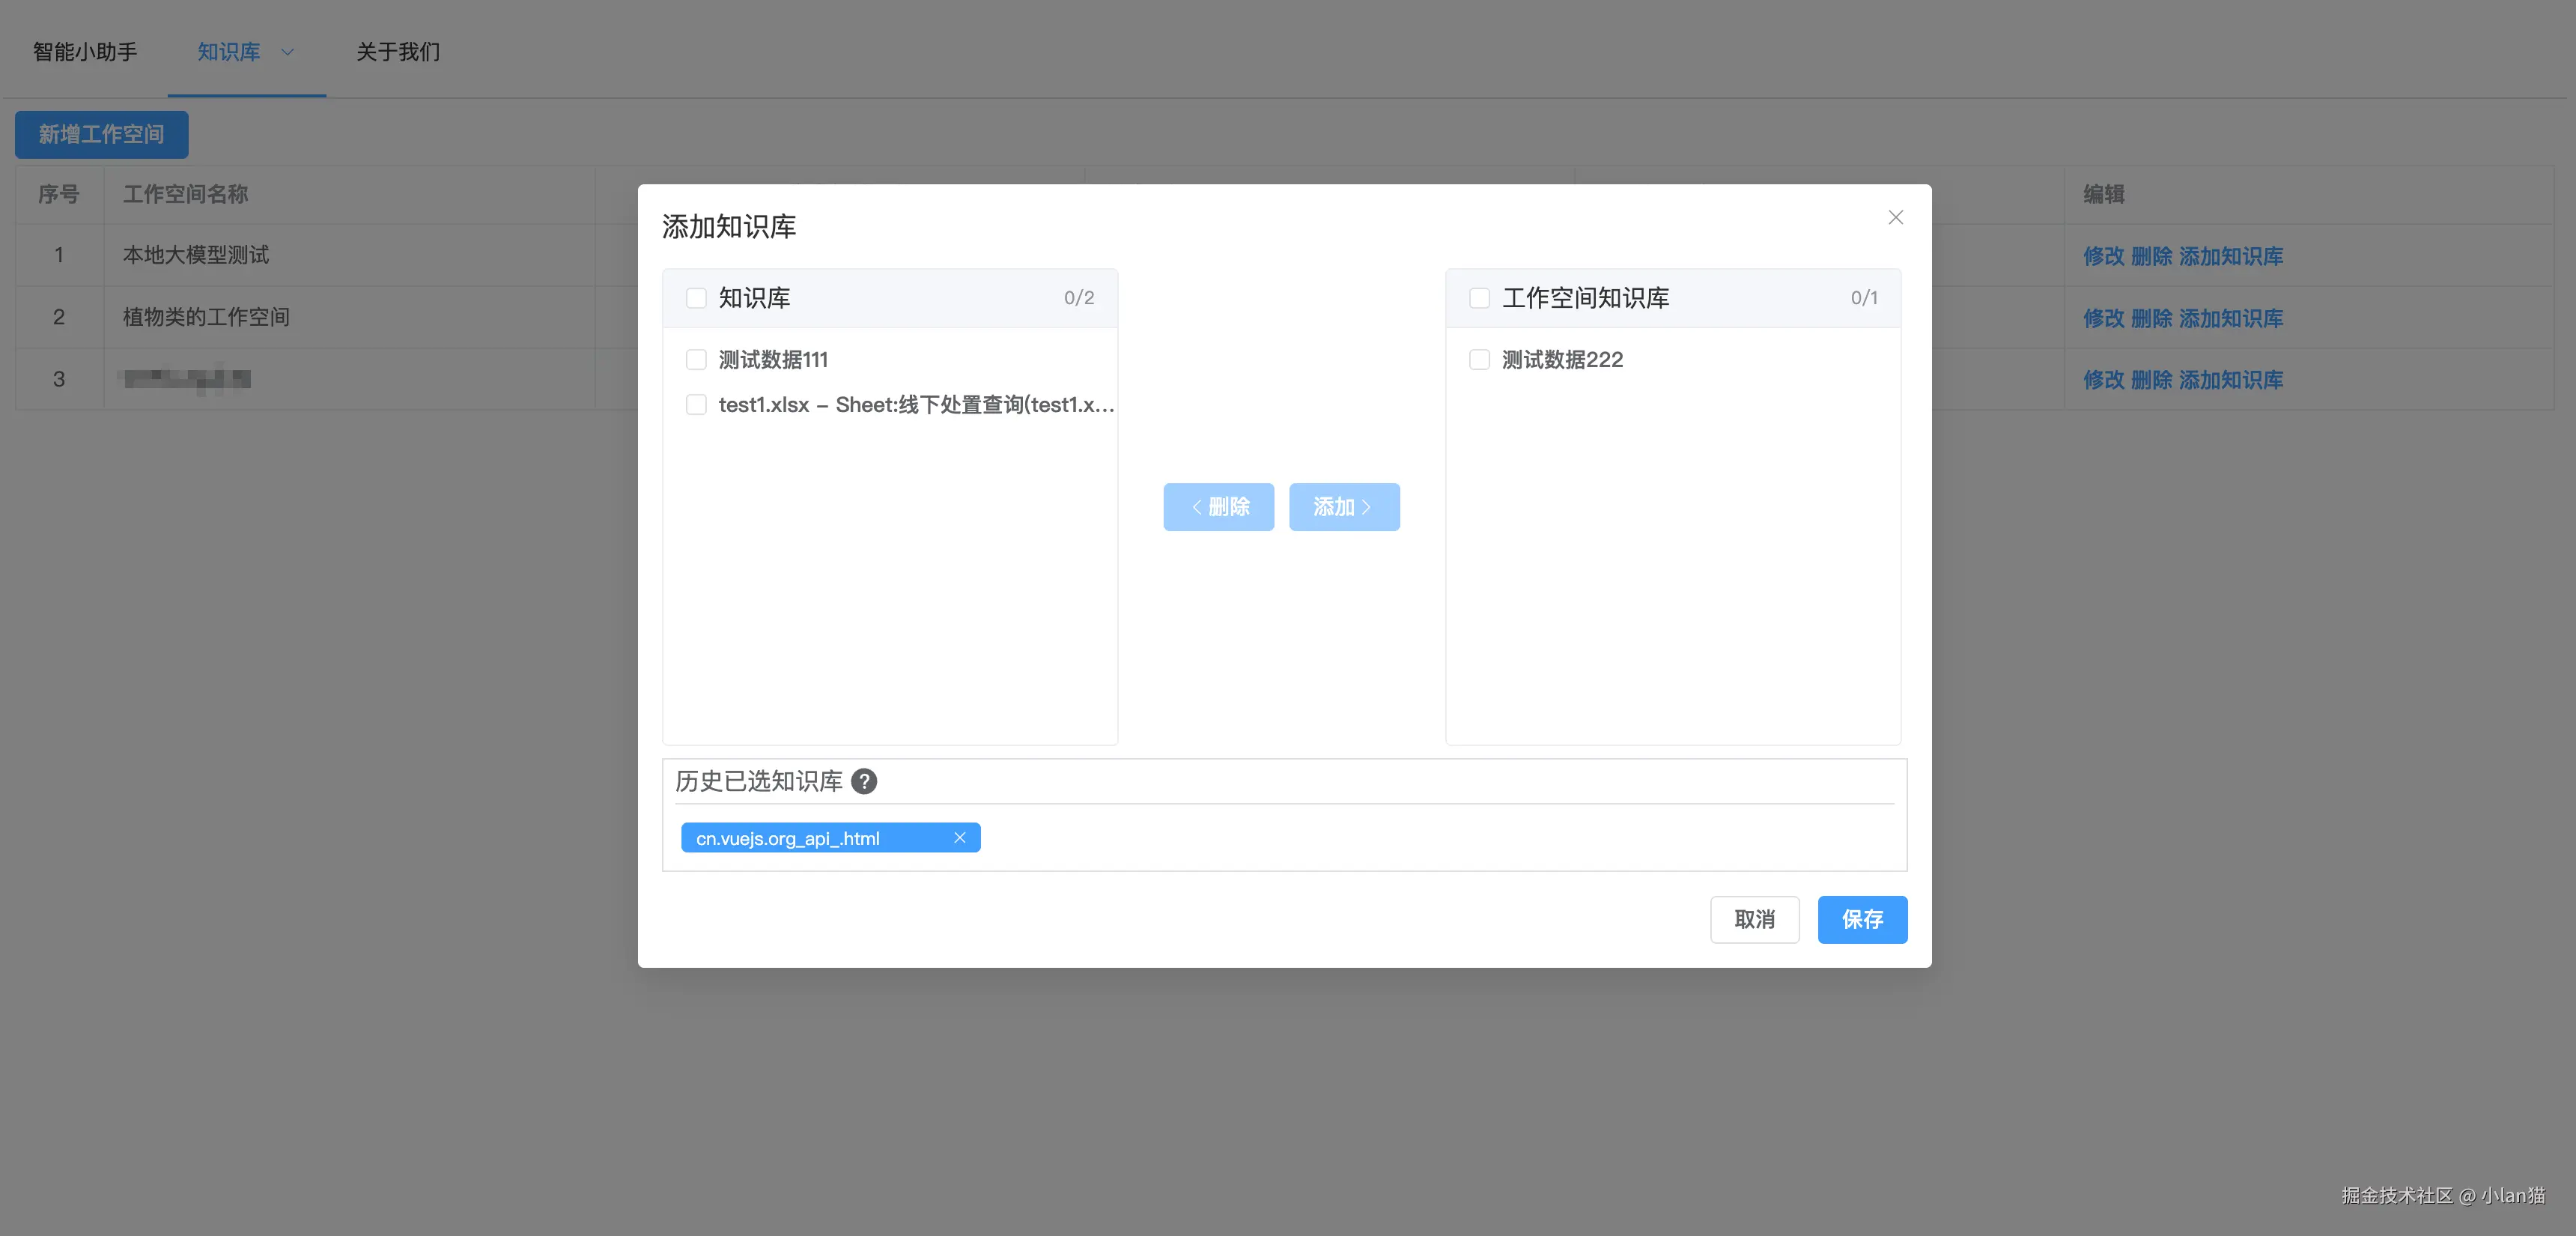Click the 删除 transfer left button

point(1218,507)
